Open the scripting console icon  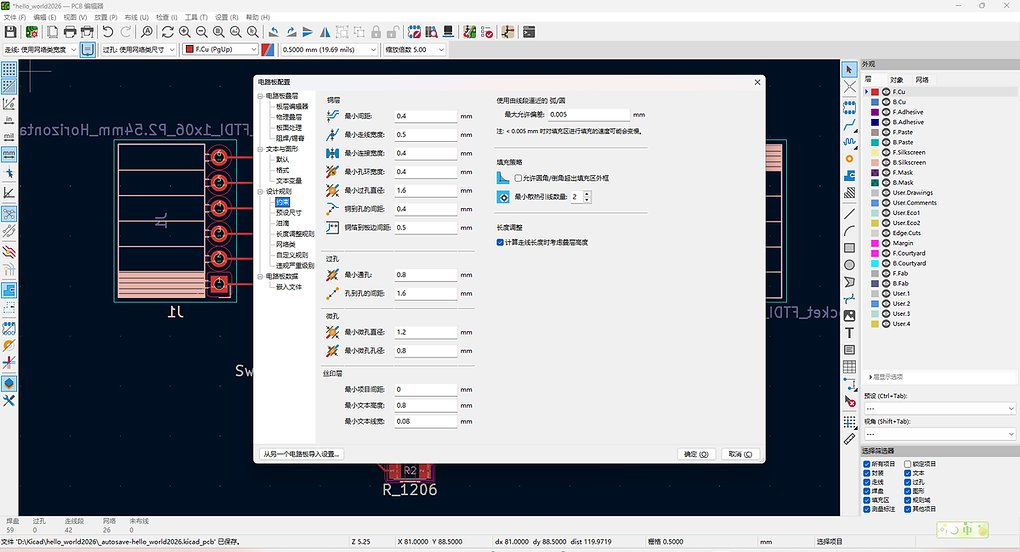point(529,32)
